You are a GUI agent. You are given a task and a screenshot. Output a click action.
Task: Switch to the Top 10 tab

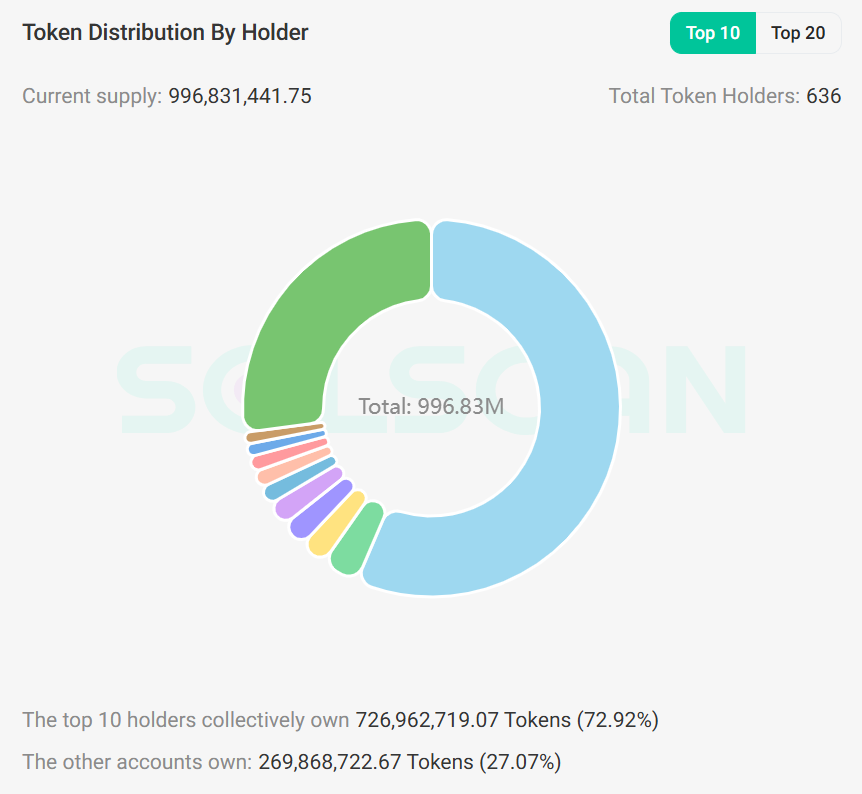pyautogui.click(x=713, y=33)
